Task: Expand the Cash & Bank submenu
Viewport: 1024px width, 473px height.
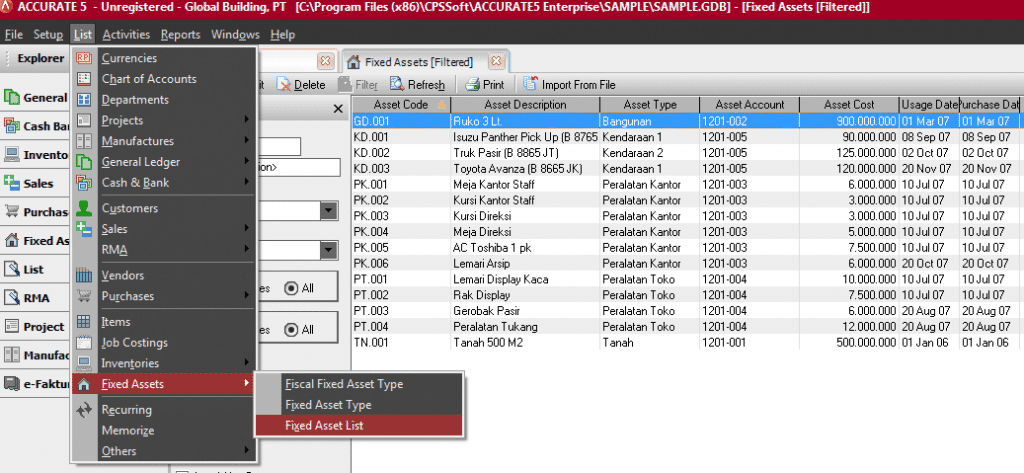Action: (x=247, y=182)
